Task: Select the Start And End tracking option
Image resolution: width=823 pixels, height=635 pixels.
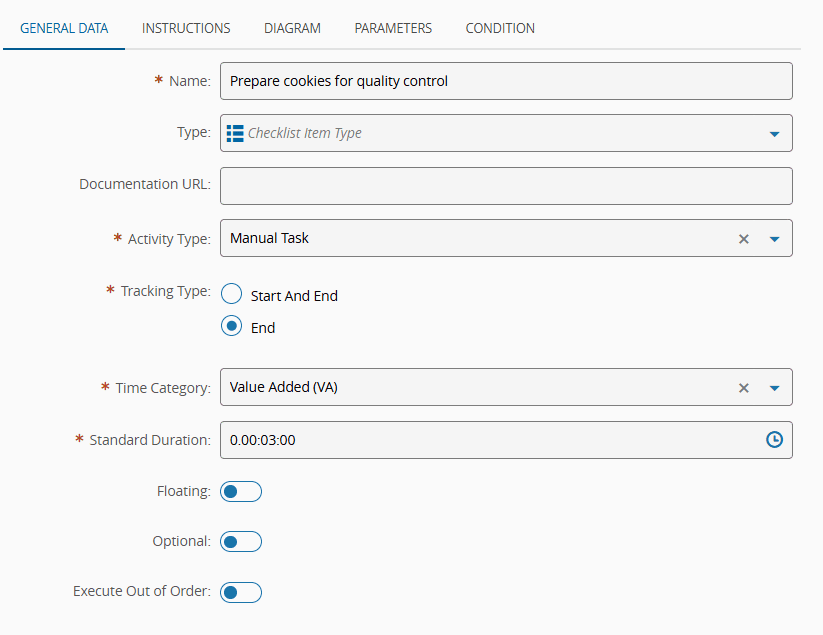Action: click(231, 295)
